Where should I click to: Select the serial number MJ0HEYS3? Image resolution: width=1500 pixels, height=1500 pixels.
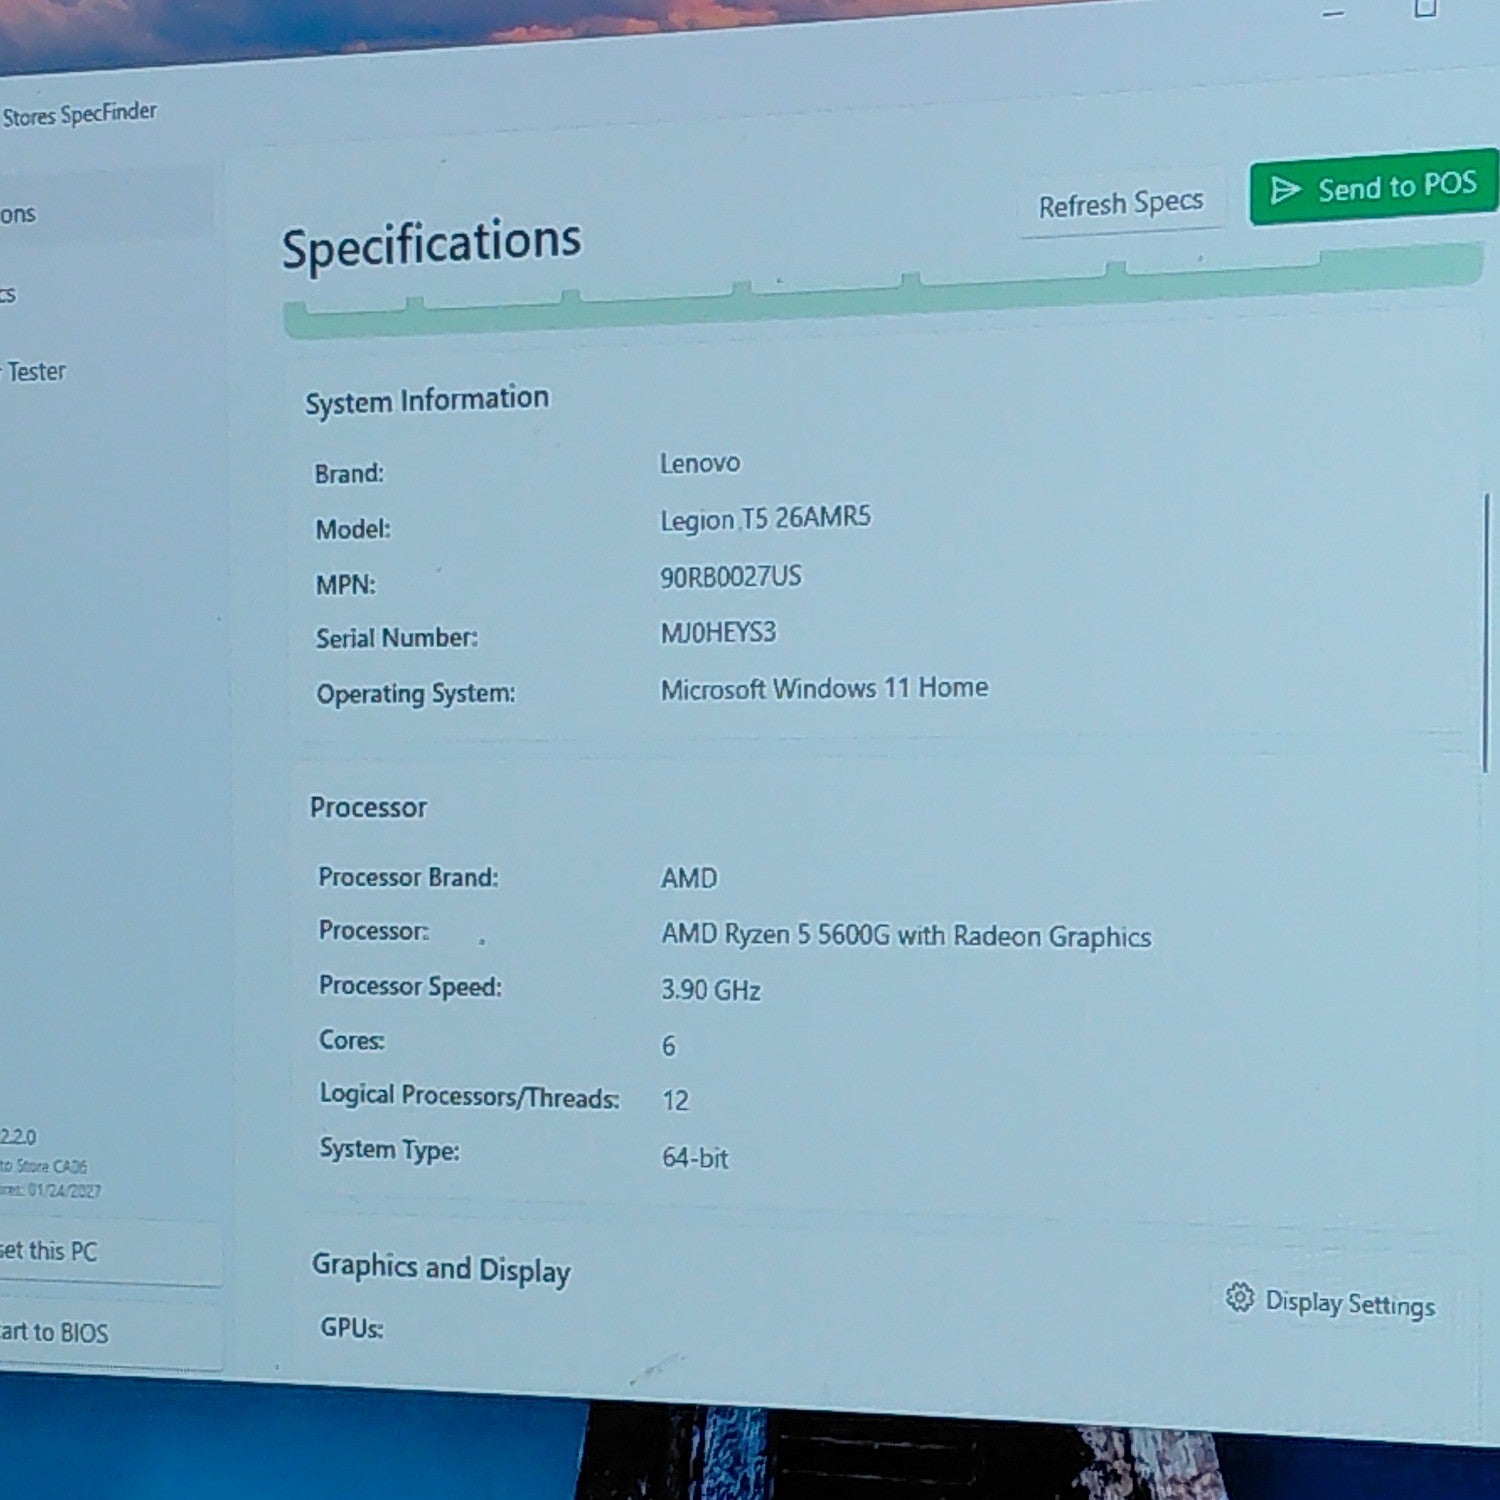(718, 632)
